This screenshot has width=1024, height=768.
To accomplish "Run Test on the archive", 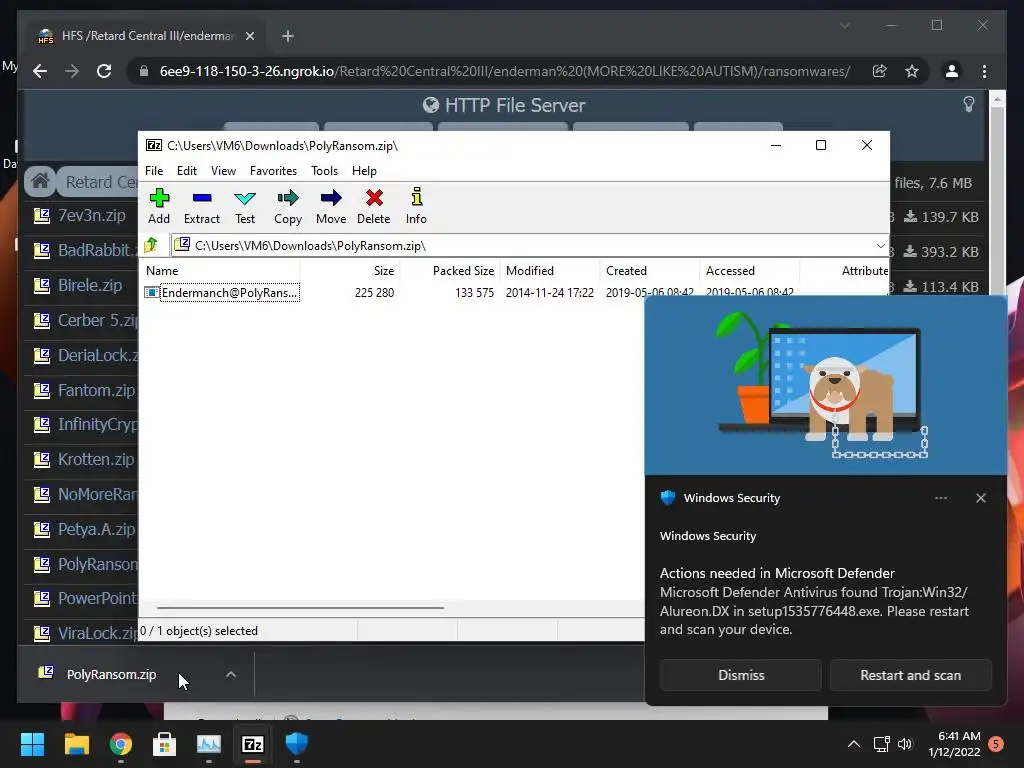I will pos(245,206).
